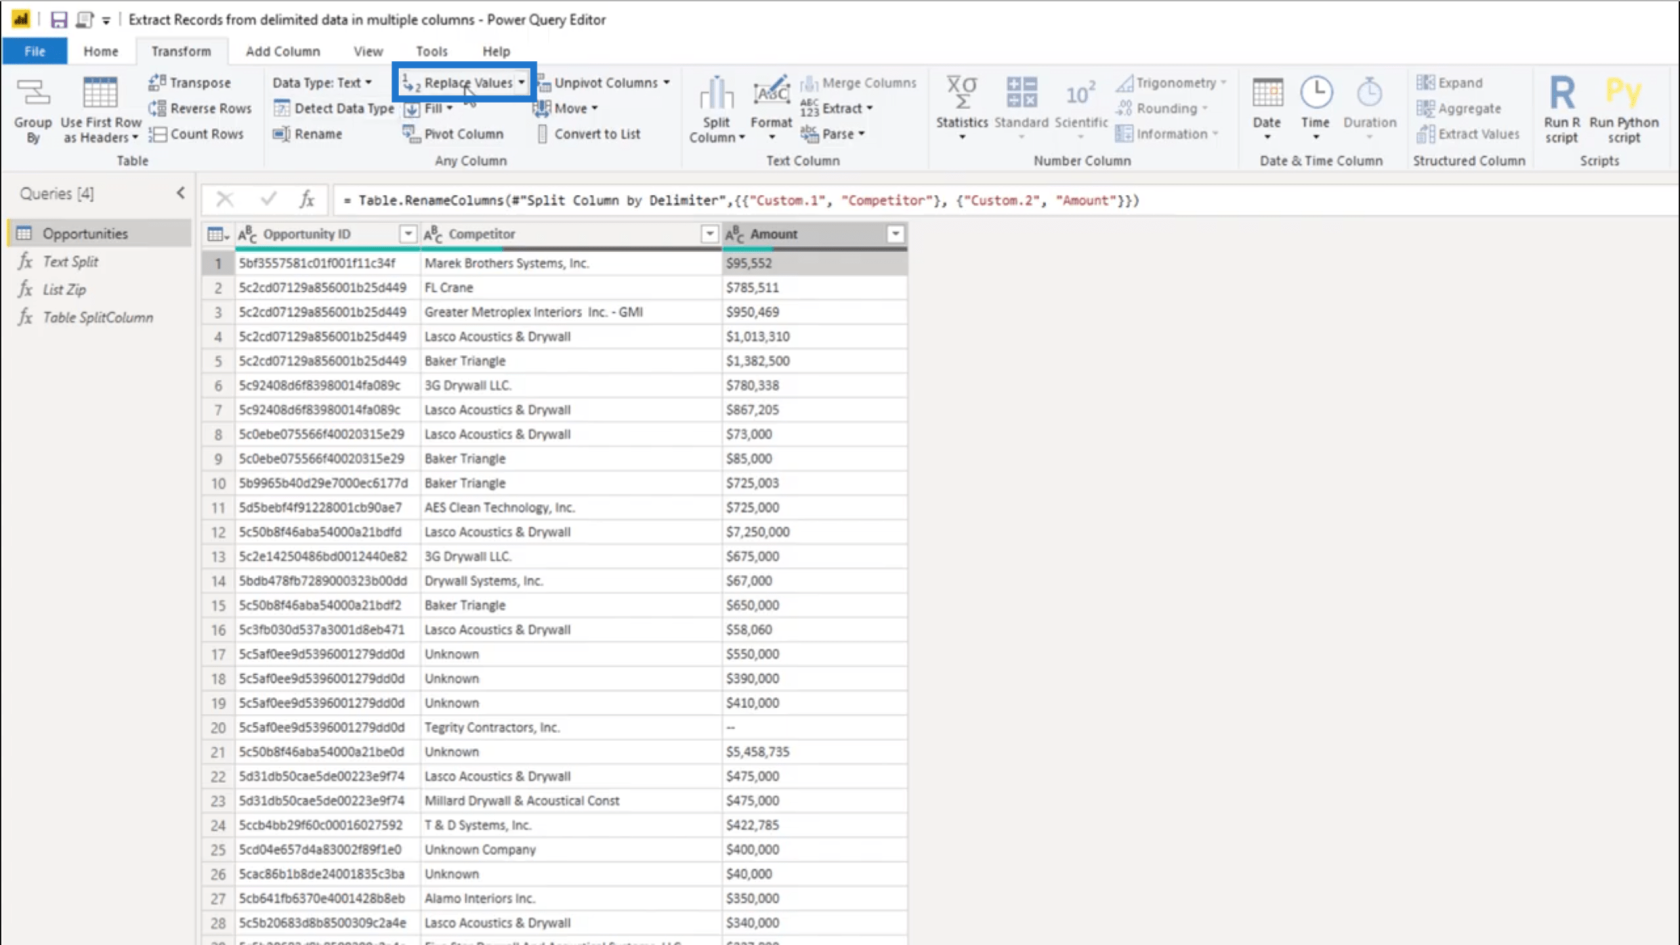Screen dimensions: 1680x945
Task: Switch to the Add Column tab
Action: (283, 51)
